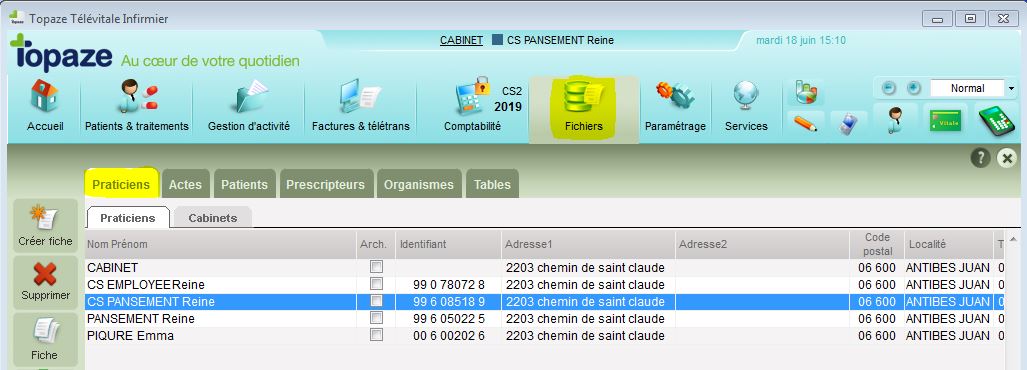Click the zoom plus button
Viewport: 1027px width, 370px height.
(x=914, y=88)
